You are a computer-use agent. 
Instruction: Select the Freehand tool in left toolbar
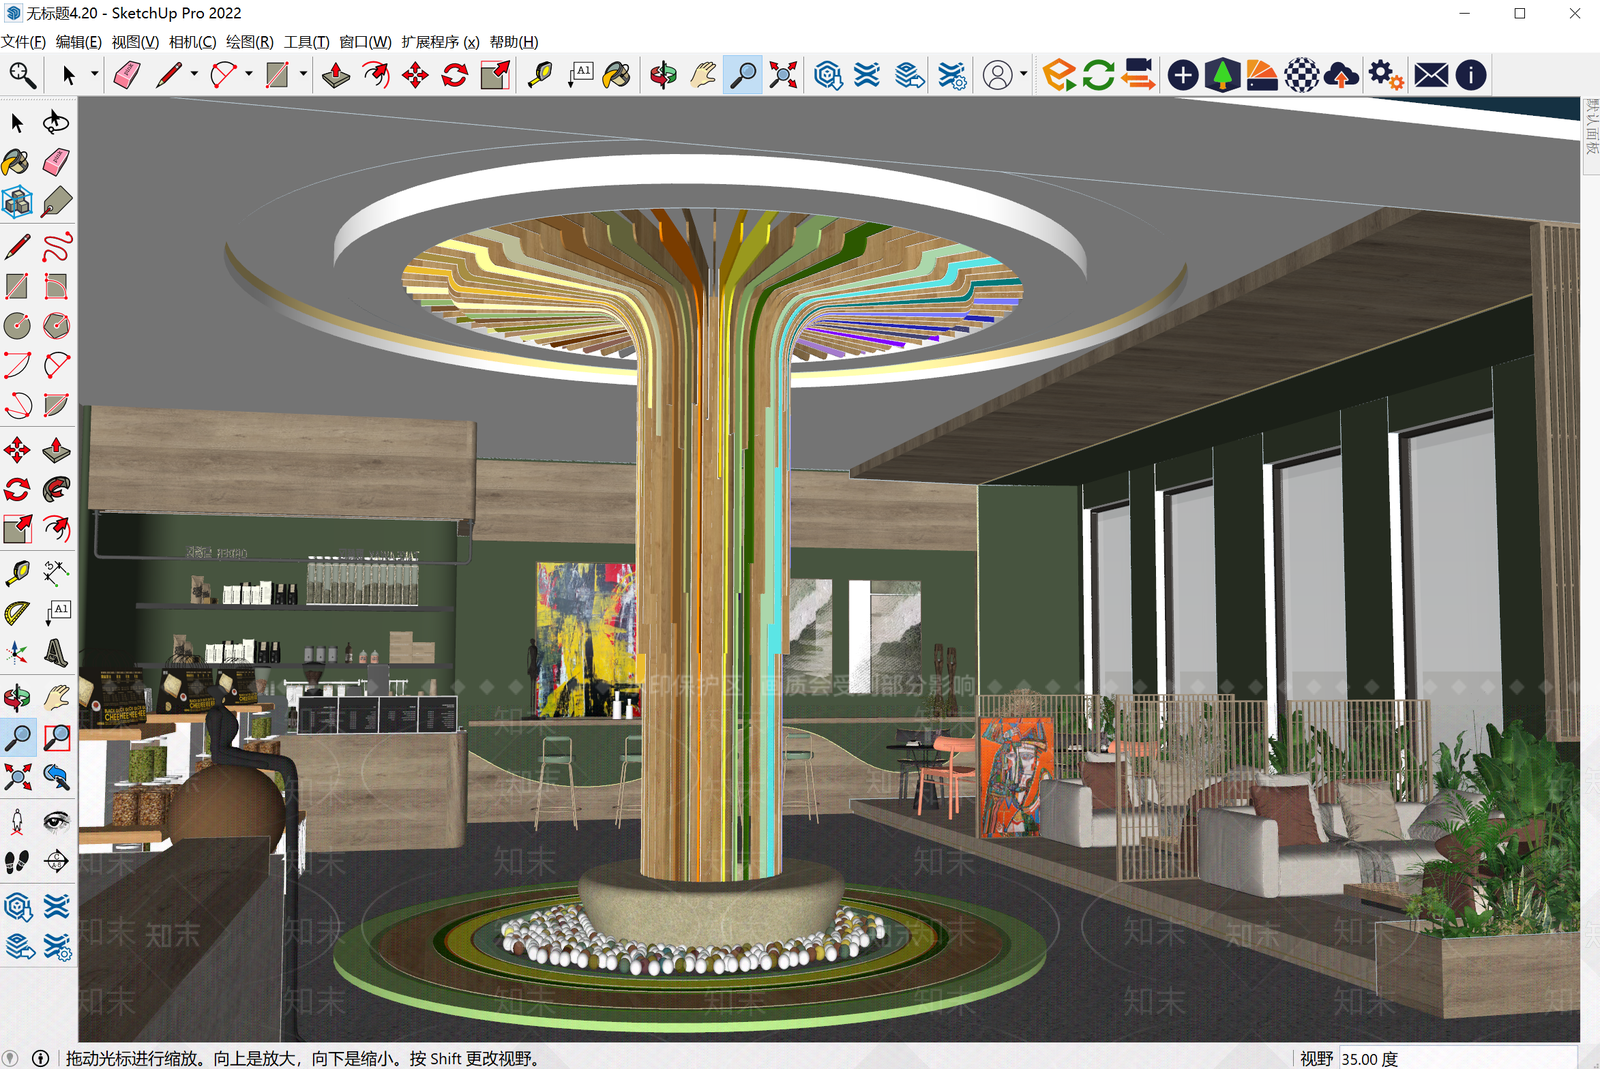click(x=57, y=247)
